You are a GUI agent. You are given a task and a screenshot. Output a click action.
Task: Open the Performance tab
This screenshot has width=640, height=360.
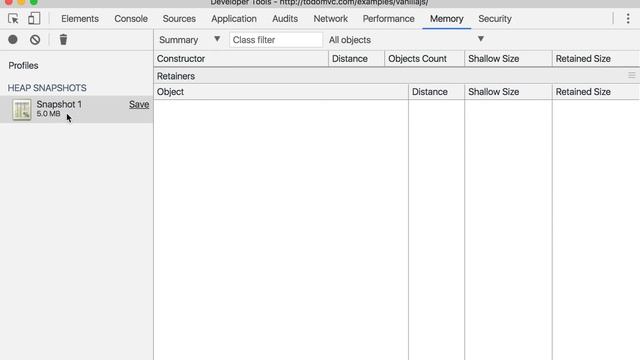point(389,19)
